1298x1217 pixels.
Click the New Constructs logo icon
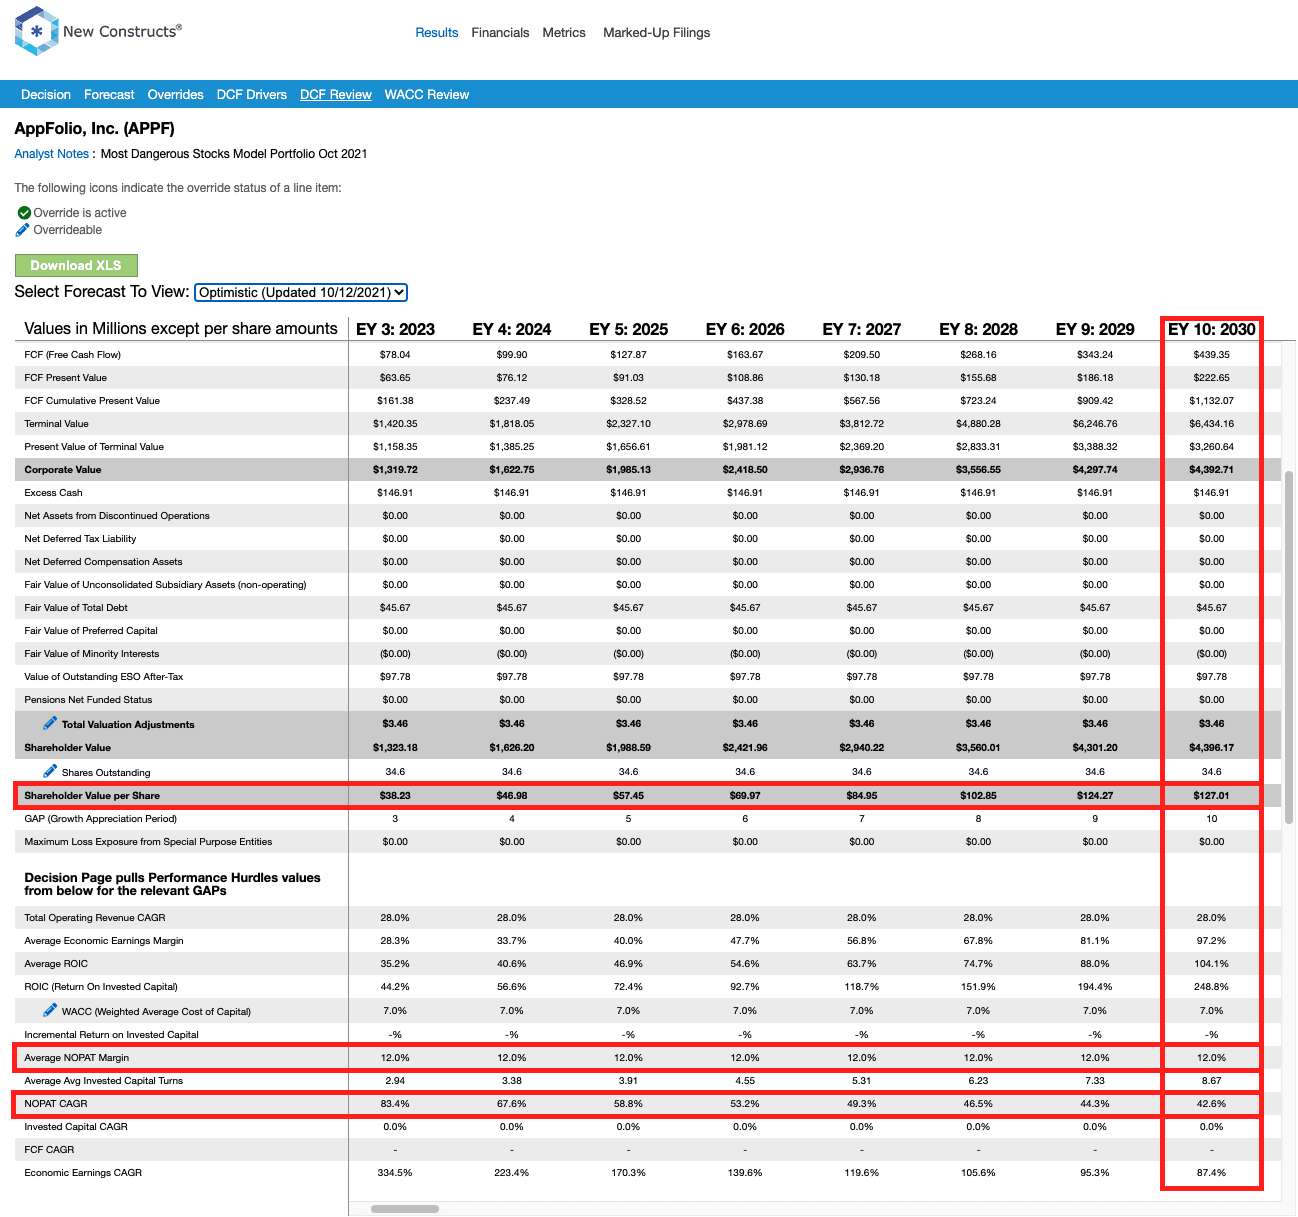[x=37, y=31]
